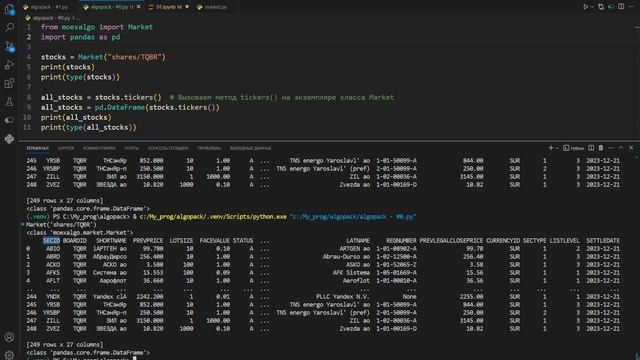The width and height of the screenshot is (640, 360).
Task: Click the 'import pandas as pd' code line
Action: pos(80,37)
